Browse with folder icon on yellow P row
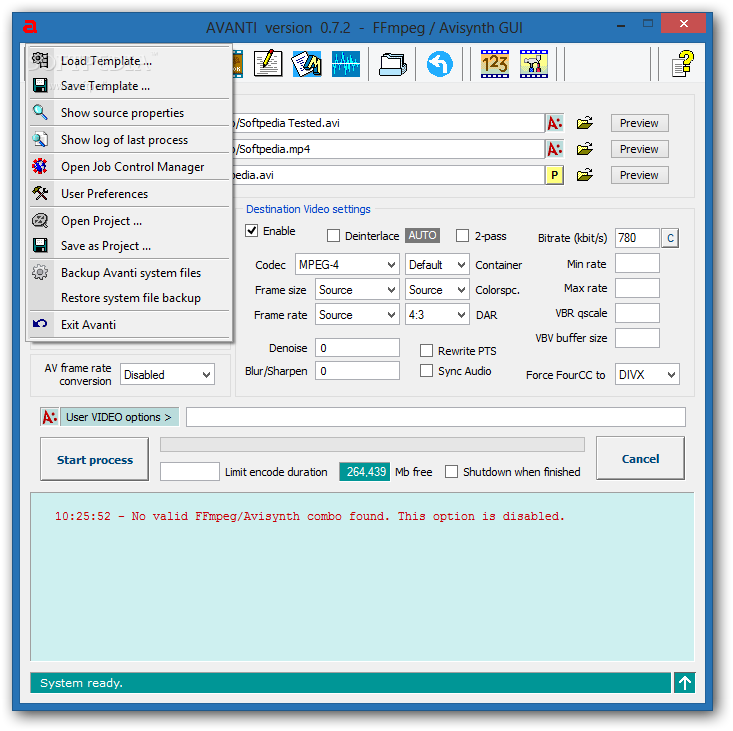Image resolution: width=733 pixels, height=731 pixels. 584,175
